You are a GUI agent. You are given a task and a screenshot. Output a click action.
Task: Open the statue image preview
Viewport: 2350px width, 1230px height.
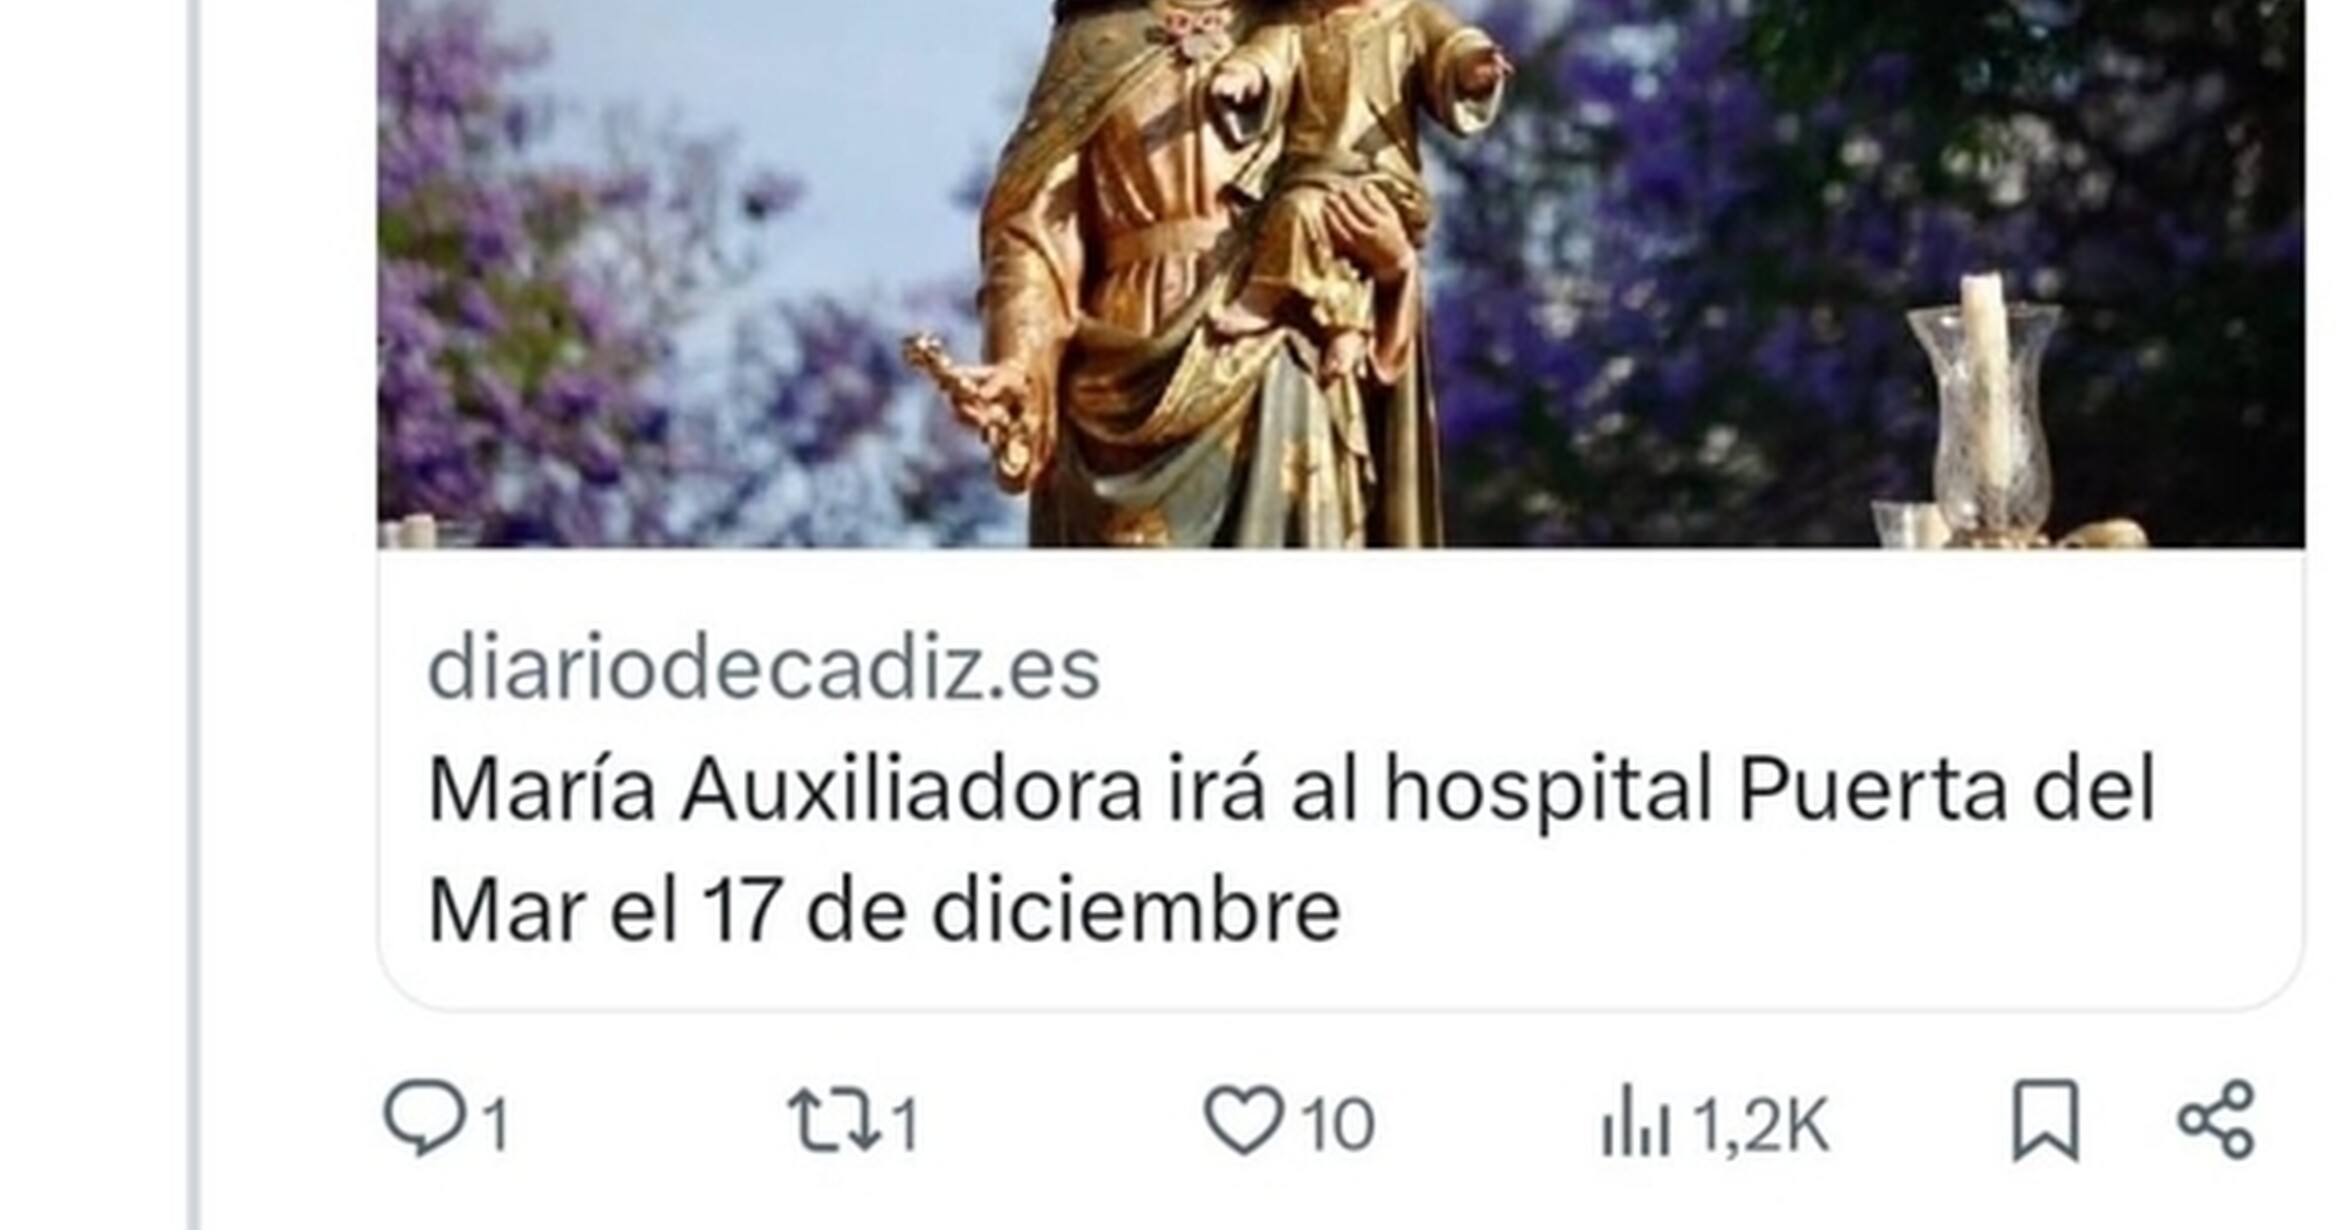1341,274
